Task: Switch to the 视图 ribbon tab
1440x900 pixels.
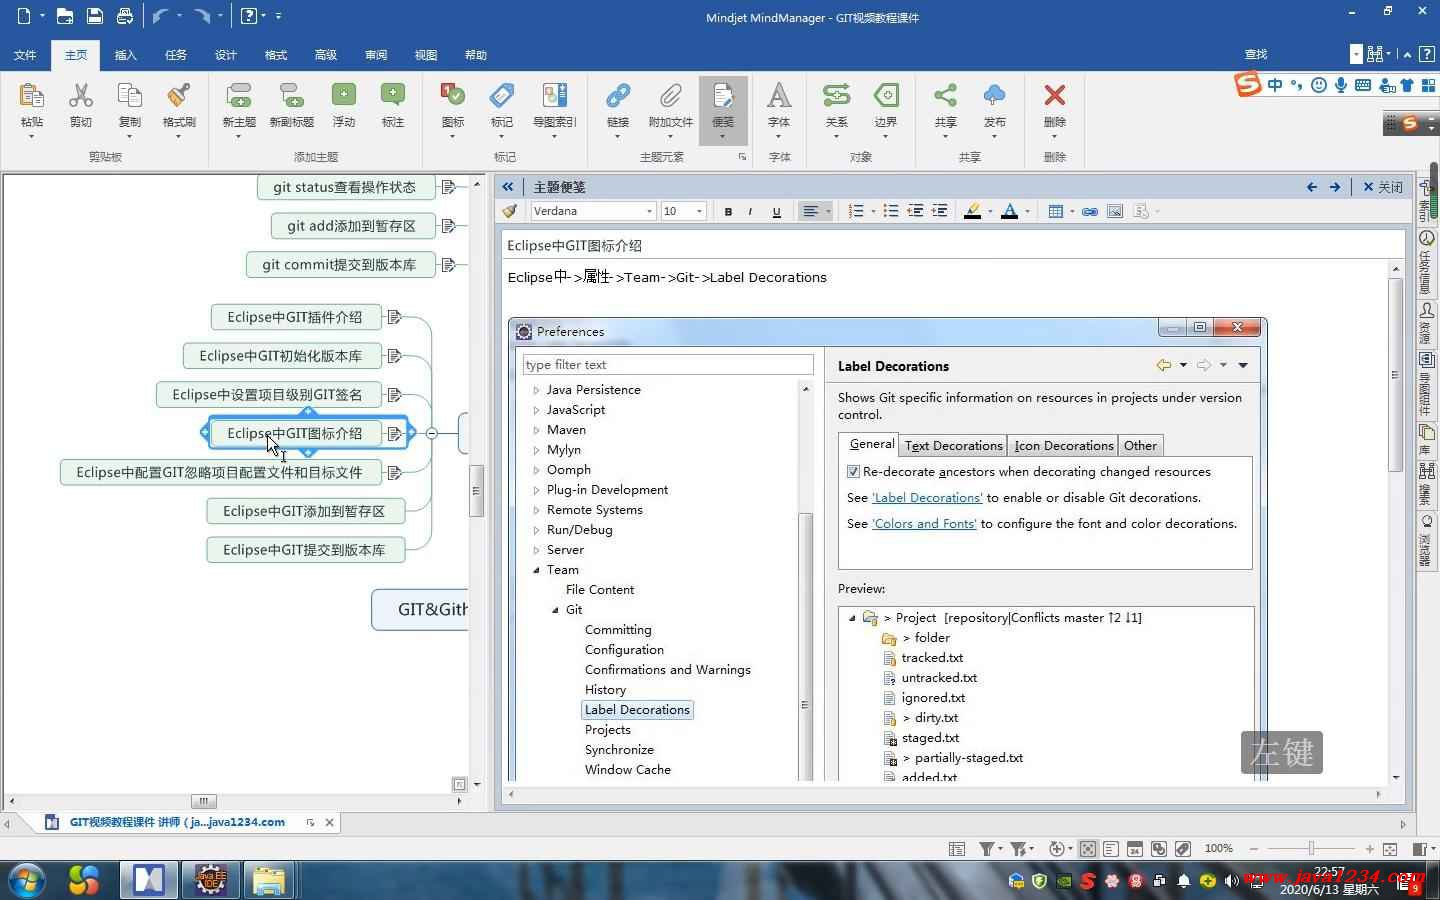Action: point(426,55)
